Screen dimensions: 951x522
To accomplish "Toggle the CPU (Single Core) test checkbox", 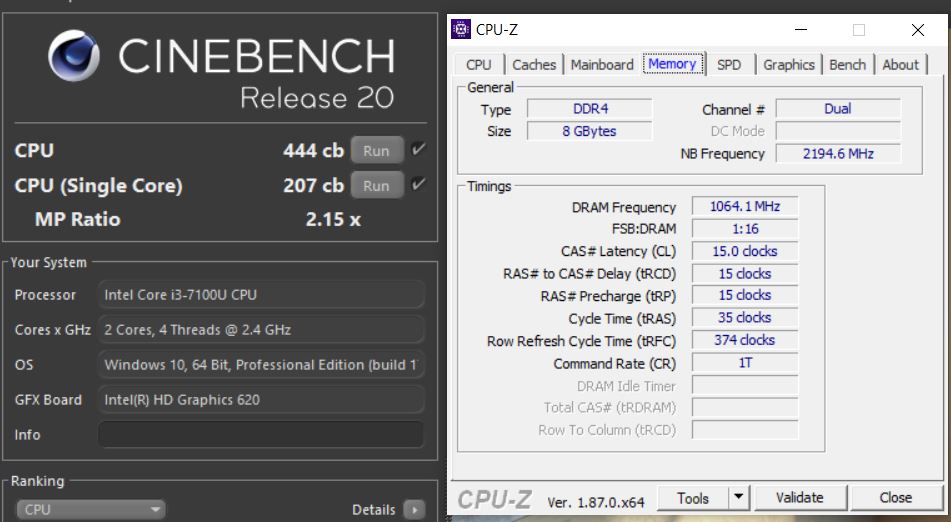I will [x=418, y=184].
